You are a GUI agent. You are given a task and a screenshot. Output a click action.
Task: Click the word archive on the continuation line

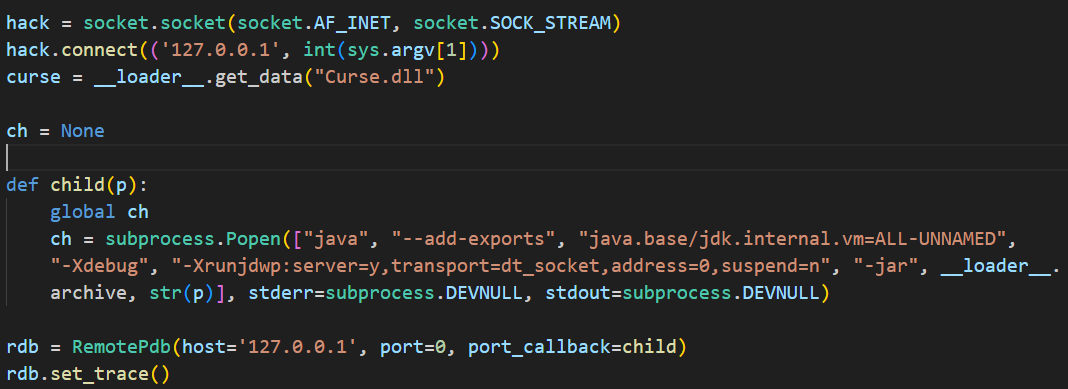[89, 294]
